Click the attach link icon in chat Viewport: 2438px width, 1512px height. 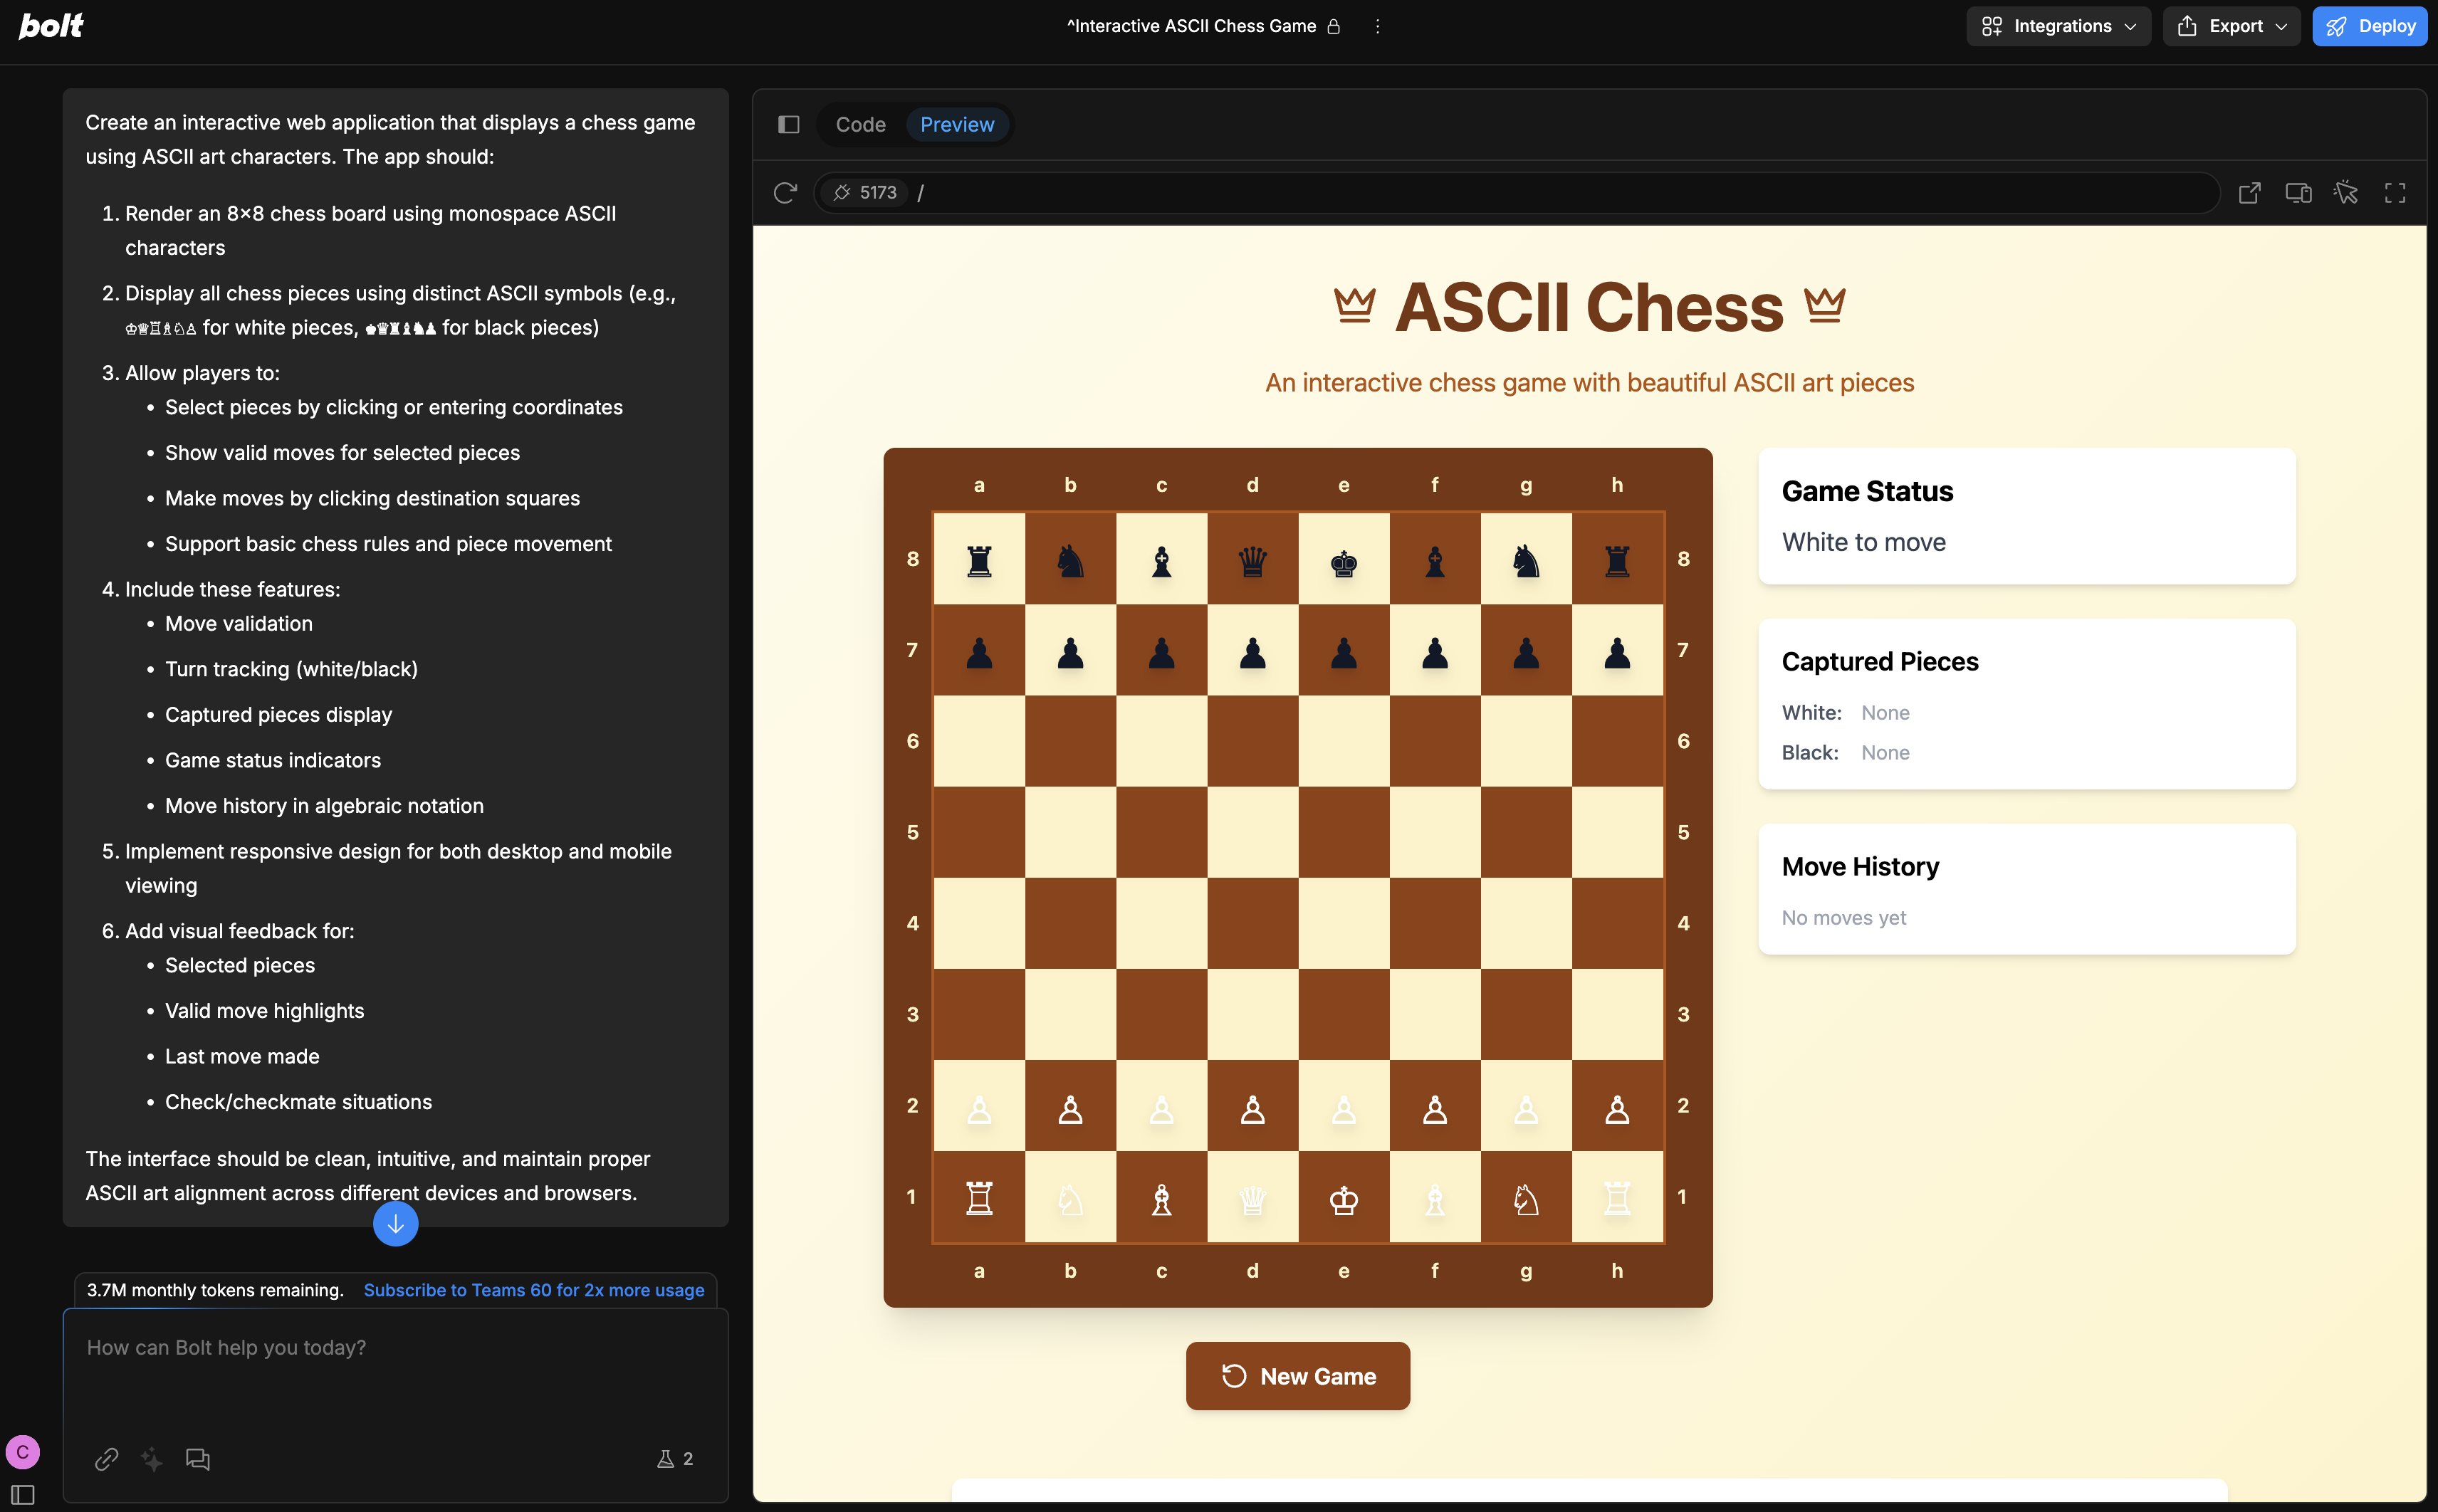point(106,1459)
